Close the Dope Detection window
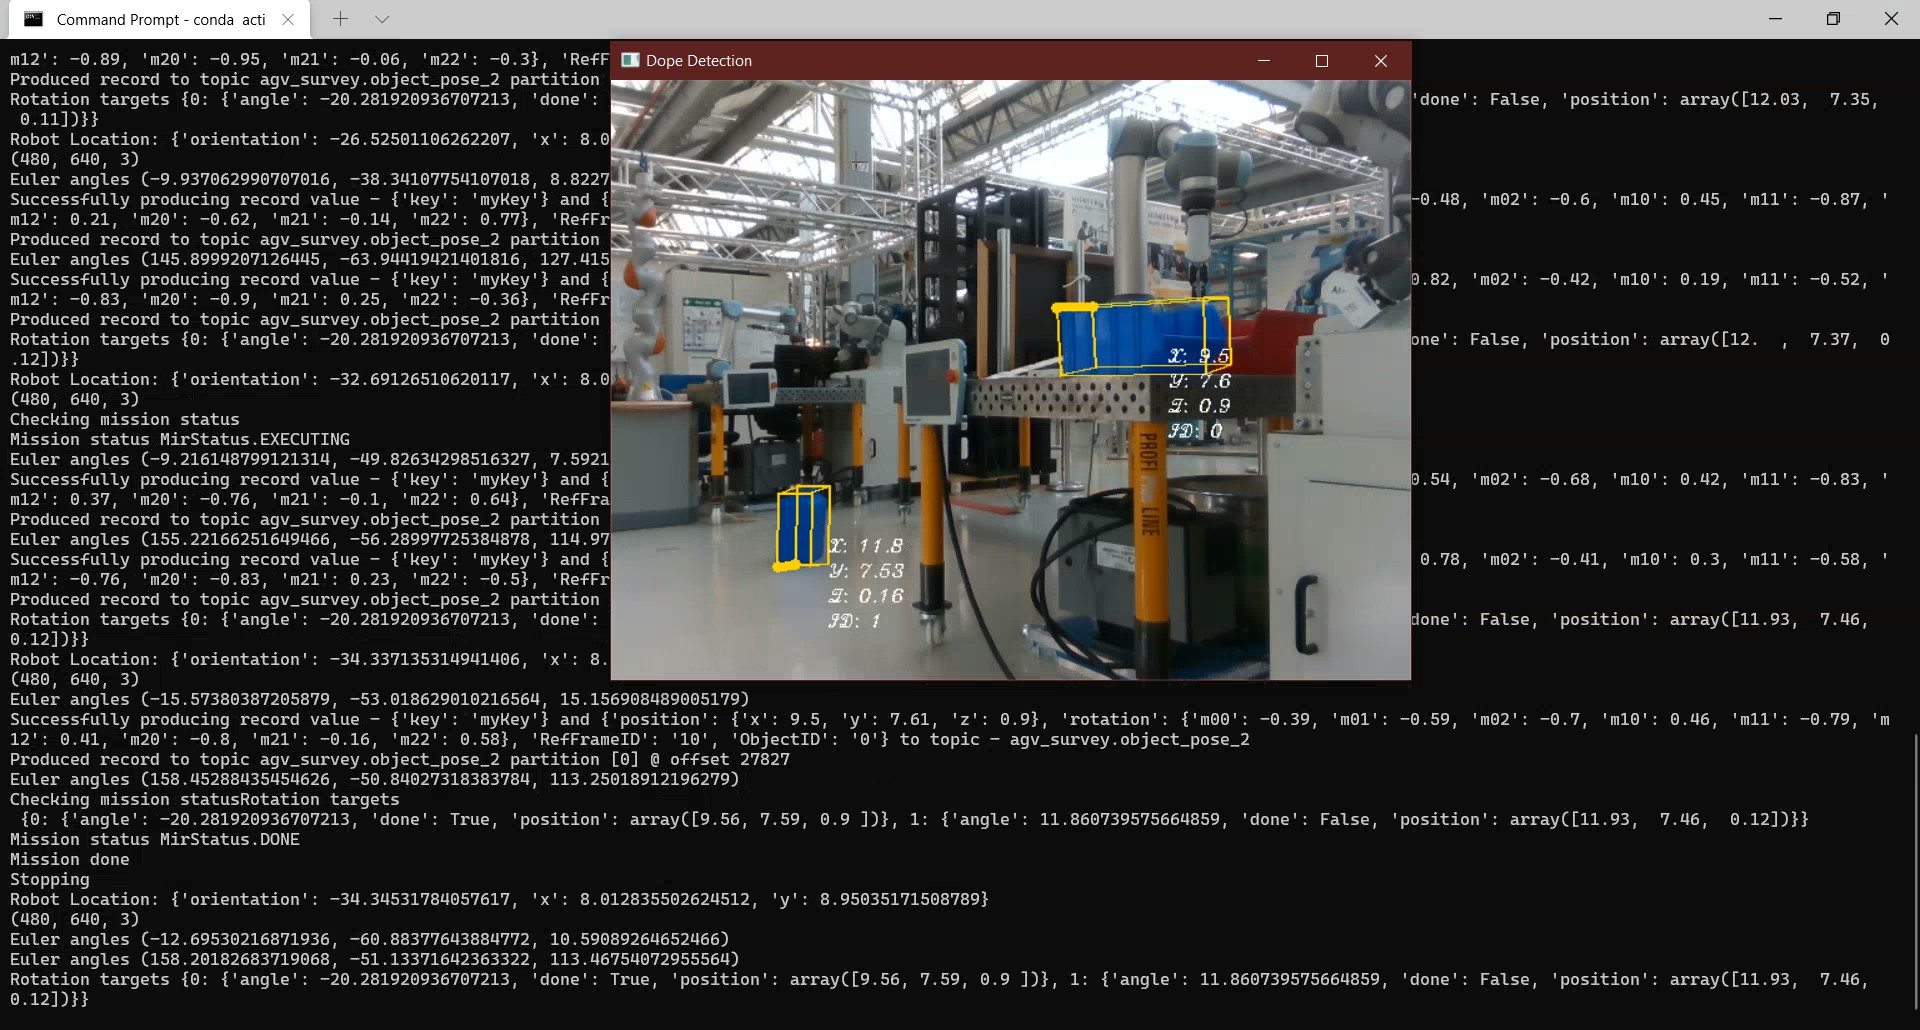 pos(1381,61)
